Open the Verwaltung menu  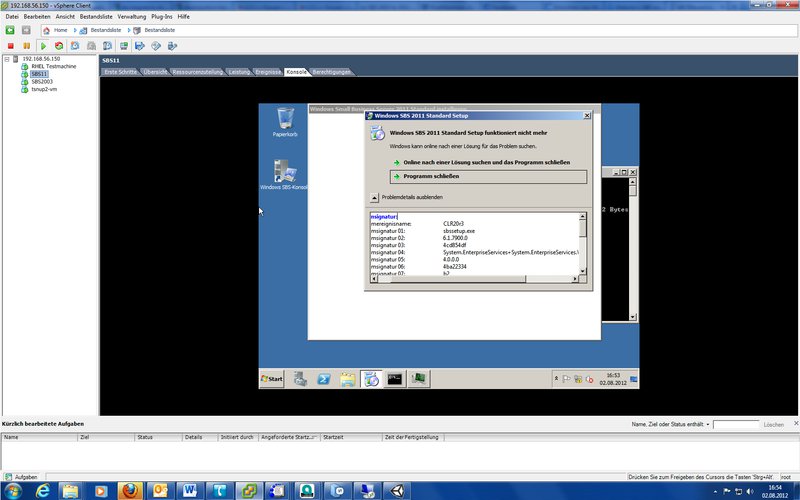click(132, 17)
